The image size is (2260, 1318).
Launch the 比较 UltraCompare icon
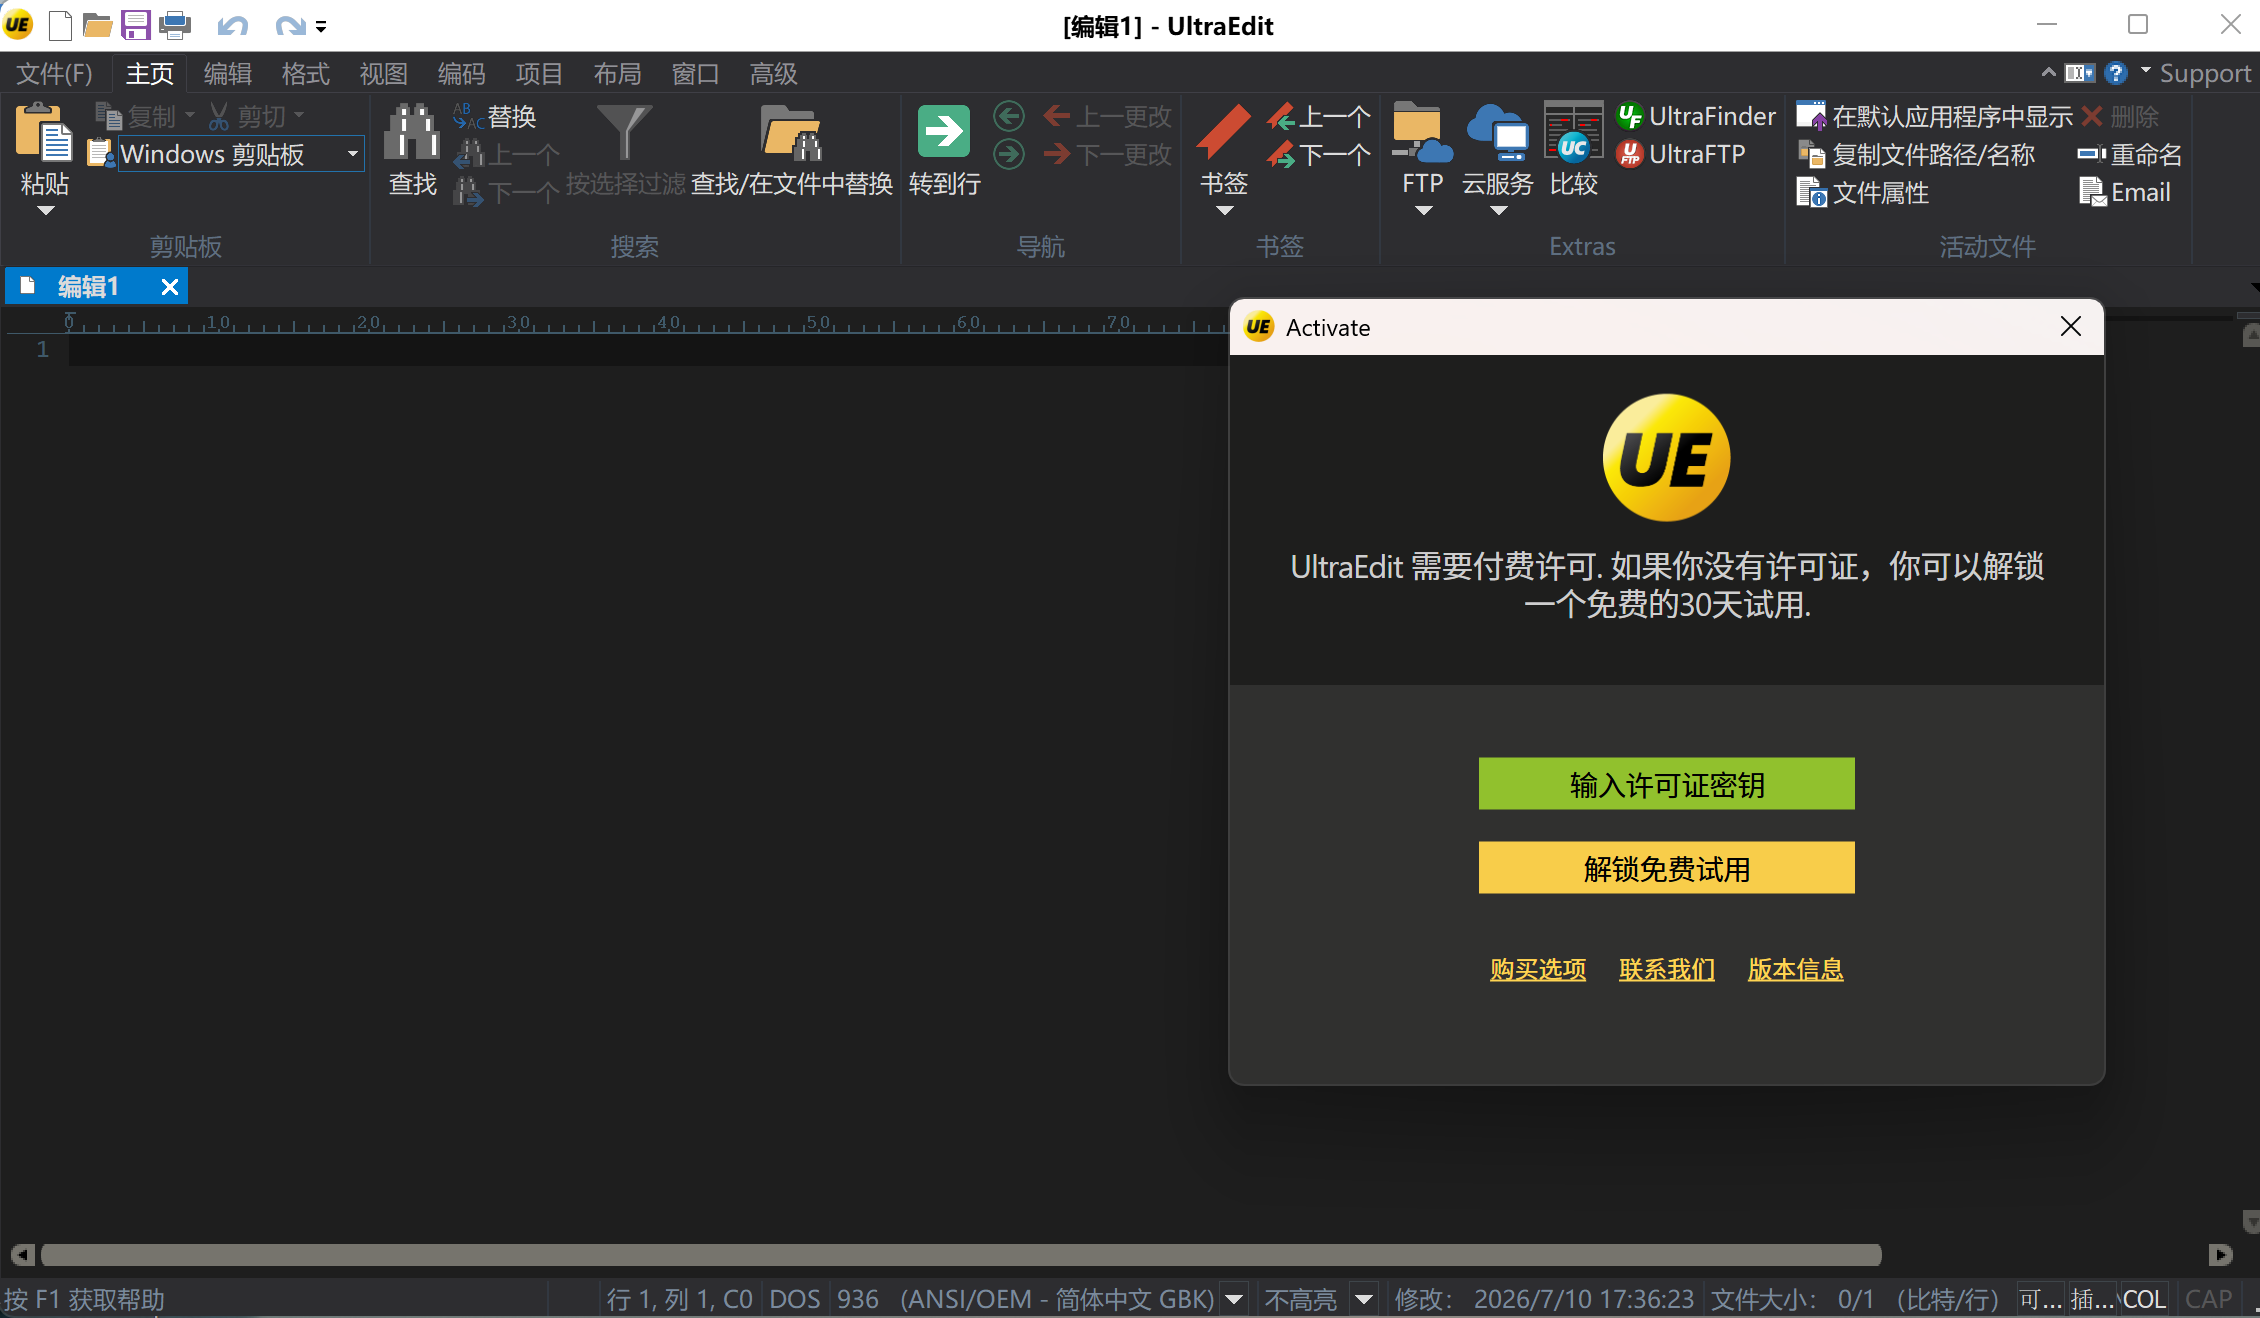(1573, 132)
